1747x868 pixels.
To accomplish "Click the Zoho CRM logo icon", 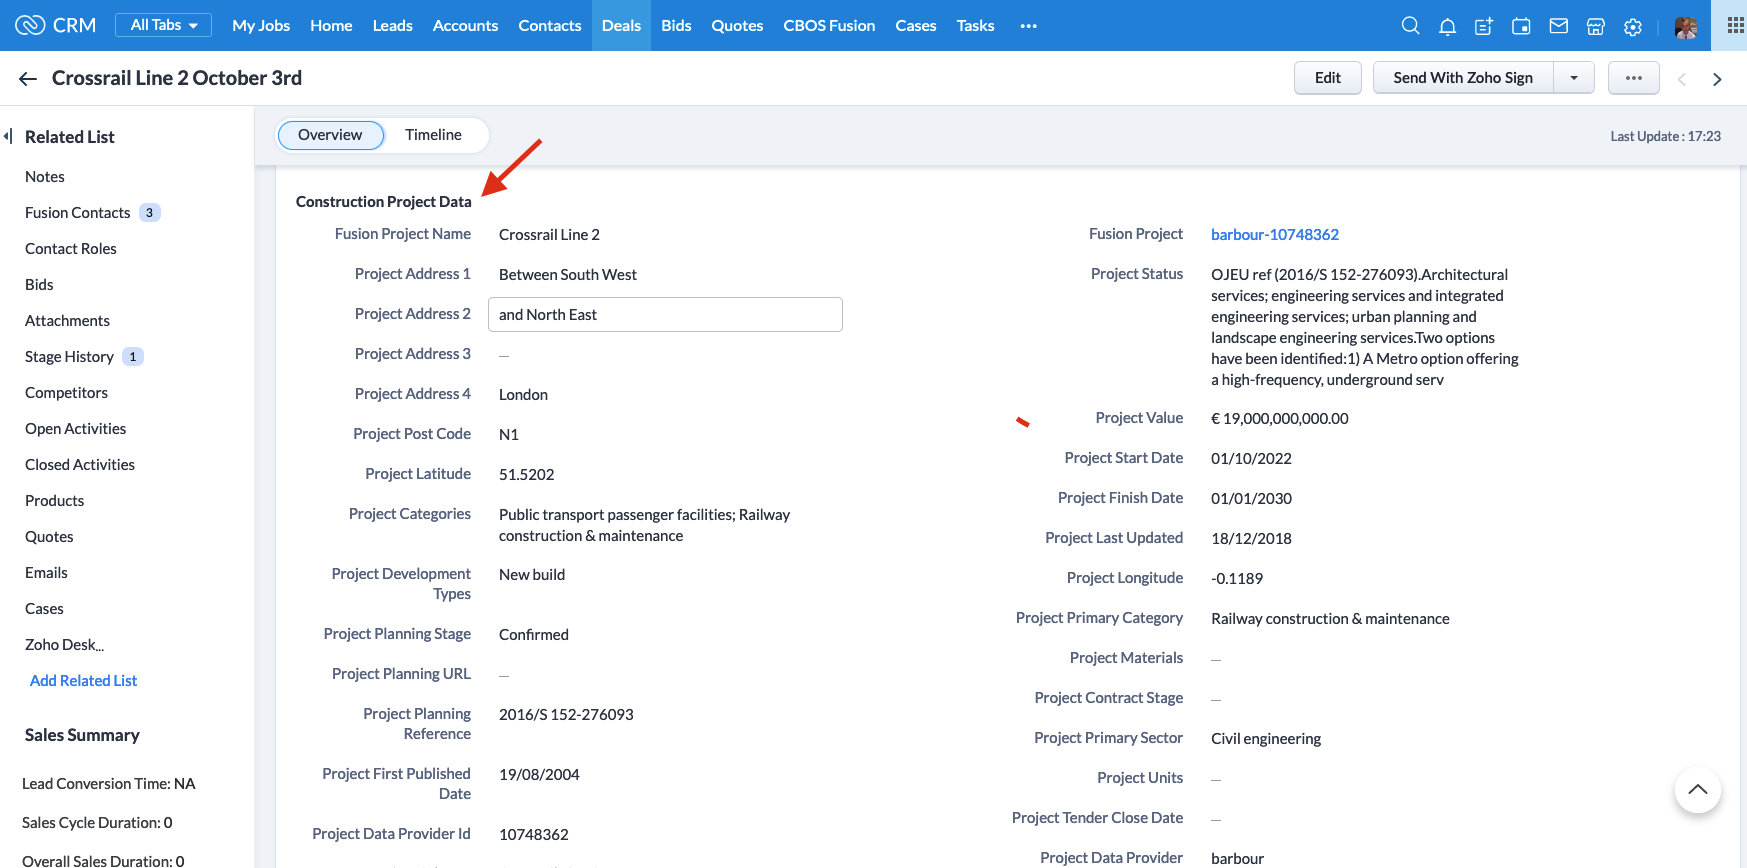I will 30,25.
